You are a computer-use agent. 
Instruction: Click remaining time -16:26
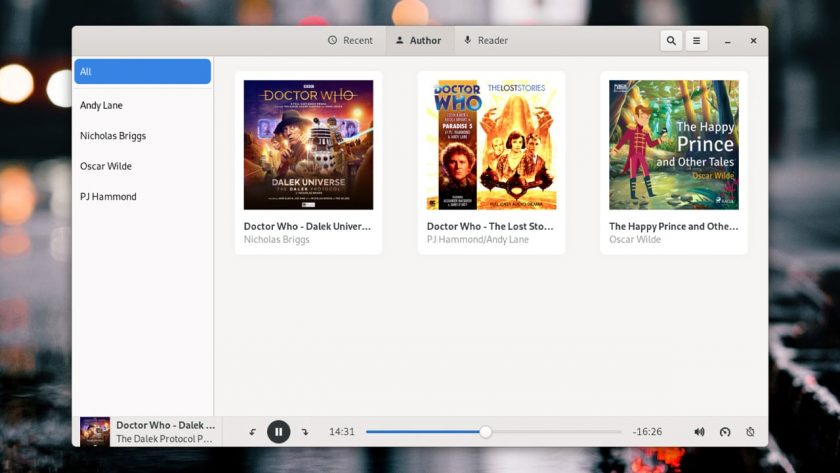(x=647, y=432)
